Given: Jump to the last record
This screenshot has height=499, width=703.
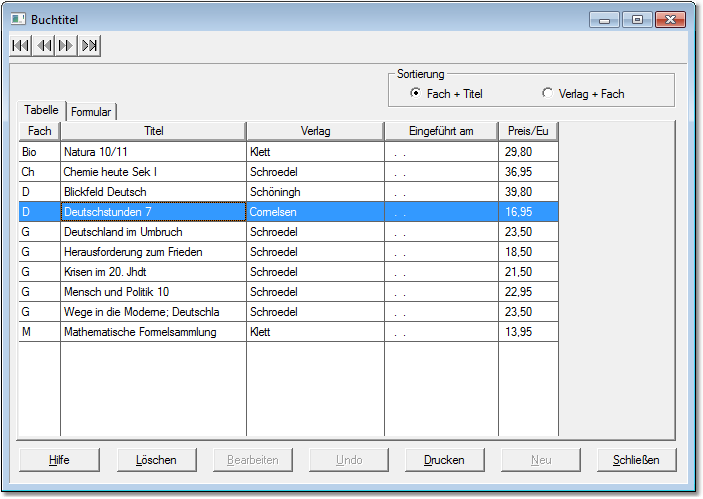Looking at the screenshot, I should click(x=90, y=45).
